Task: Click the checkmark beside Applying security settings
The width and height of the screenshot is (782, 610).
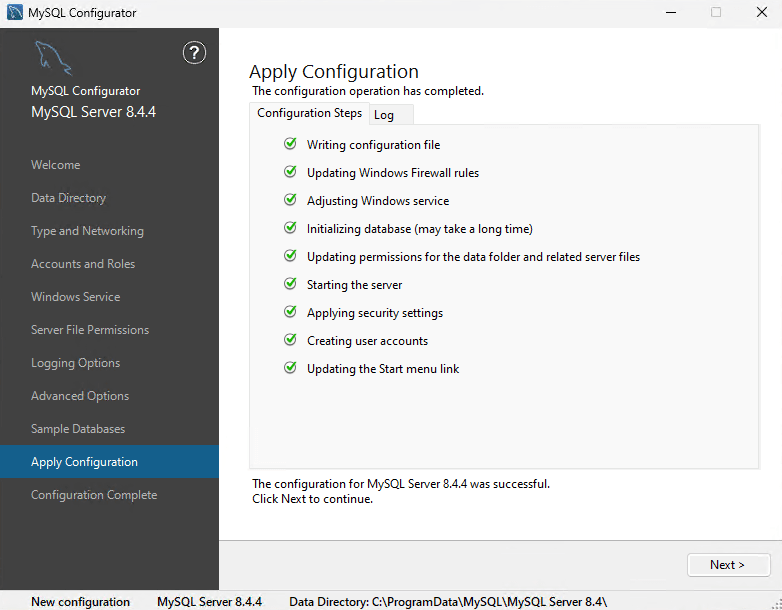Action: (x=290, y=311)
